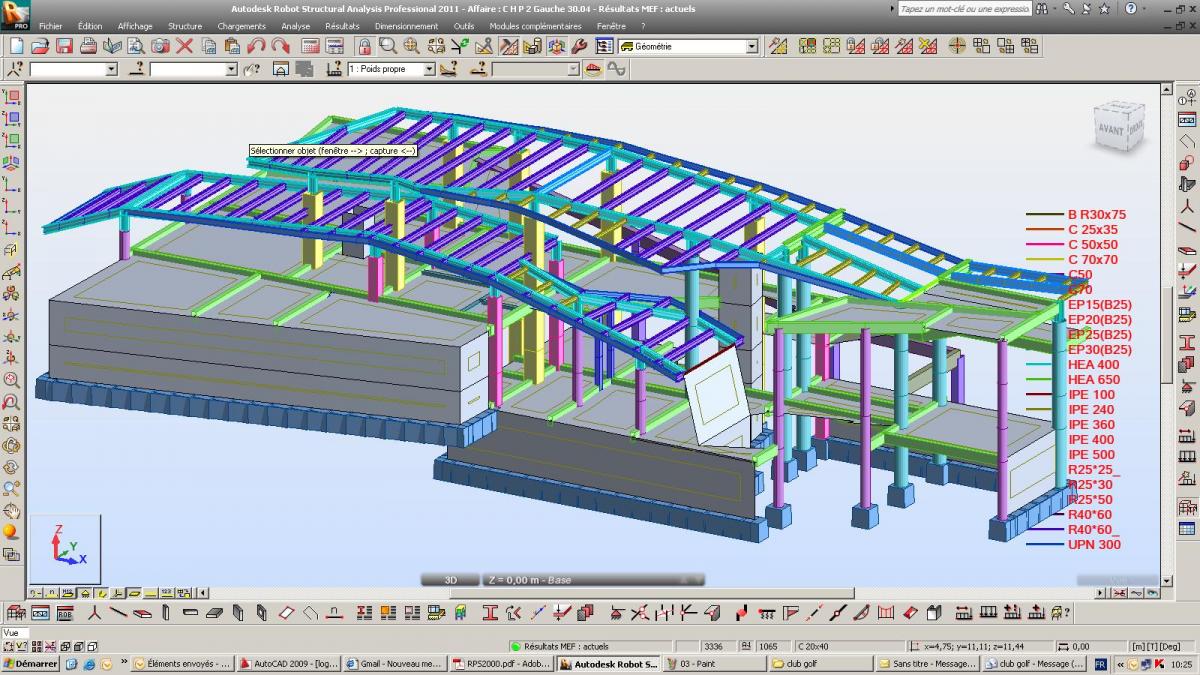Redo the last undone action
The image size is (1200, 675).
click(x=280, y=46)
